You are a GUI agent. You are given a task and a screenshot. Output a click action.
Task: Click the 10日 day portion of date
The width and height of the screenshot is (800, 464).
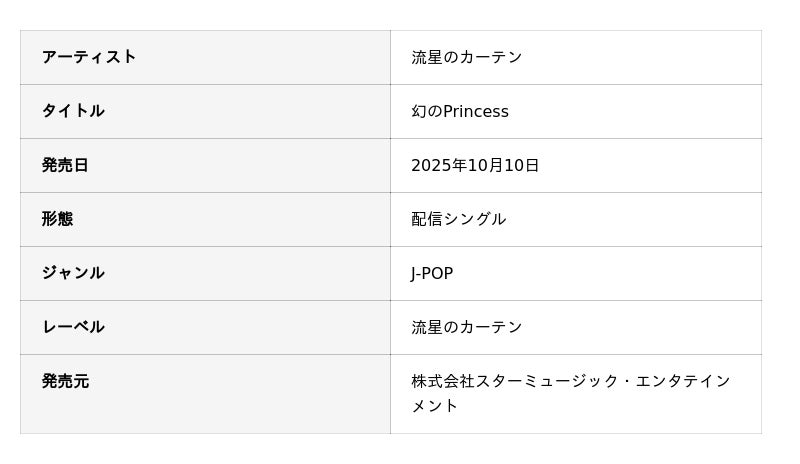coord(522,165)
